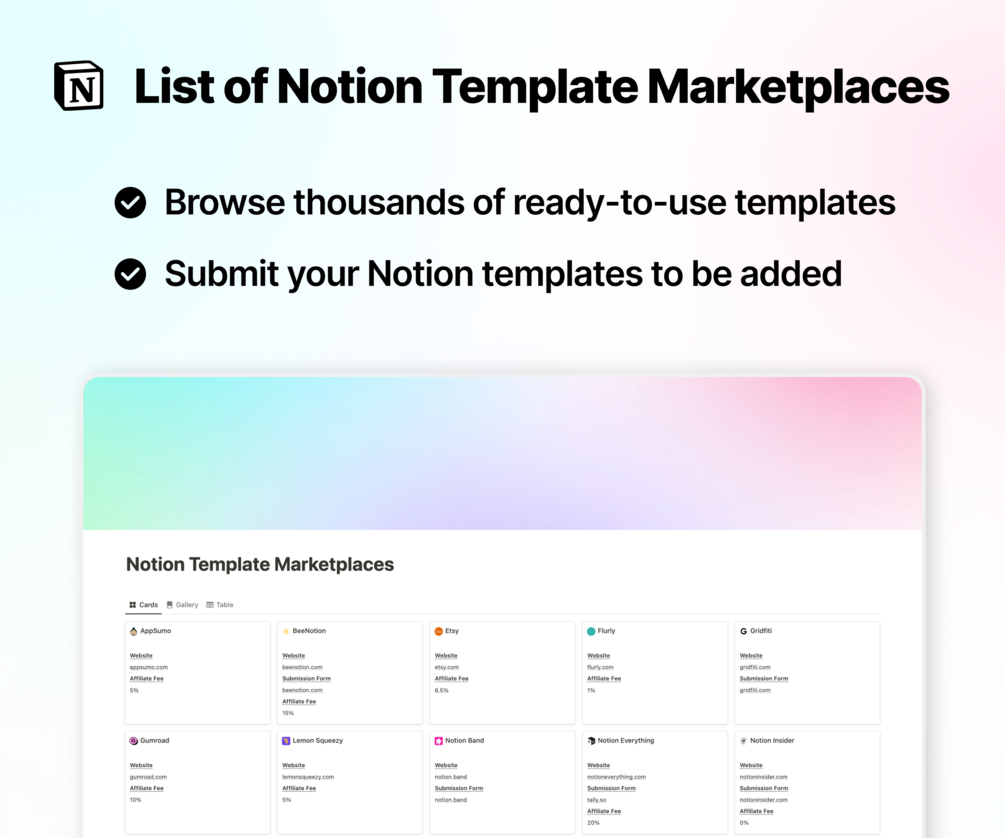Select the 6.5% fee in Etsy card
Viewport: 1005px width, 838px height.
(442, 691)
